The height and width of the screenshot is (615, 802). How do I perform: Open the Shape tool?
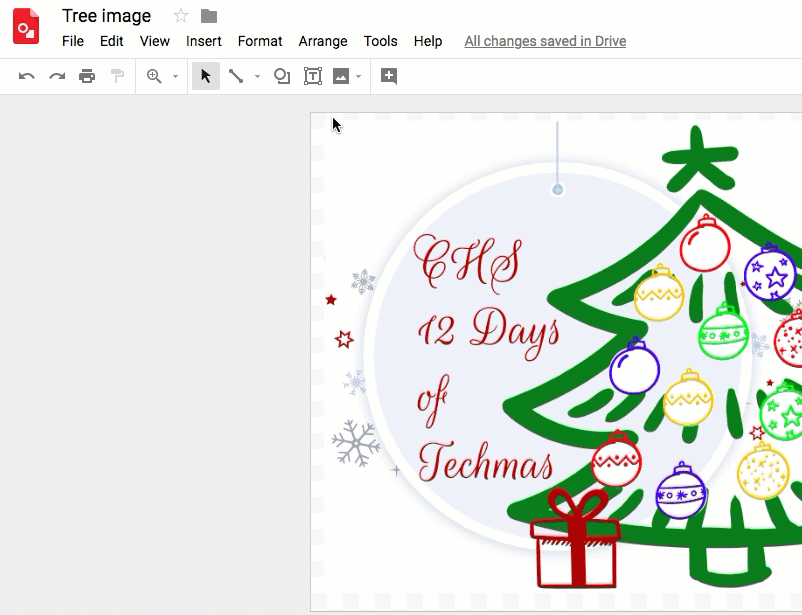(x=282, y=76)
